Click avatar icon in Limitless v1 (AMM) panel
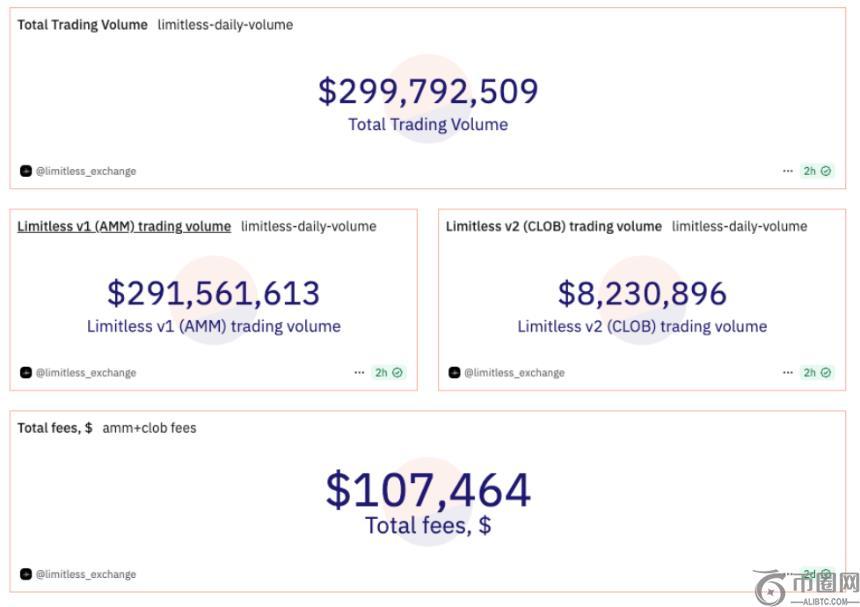This screenshot has height=607, width=860. (26, 373)
